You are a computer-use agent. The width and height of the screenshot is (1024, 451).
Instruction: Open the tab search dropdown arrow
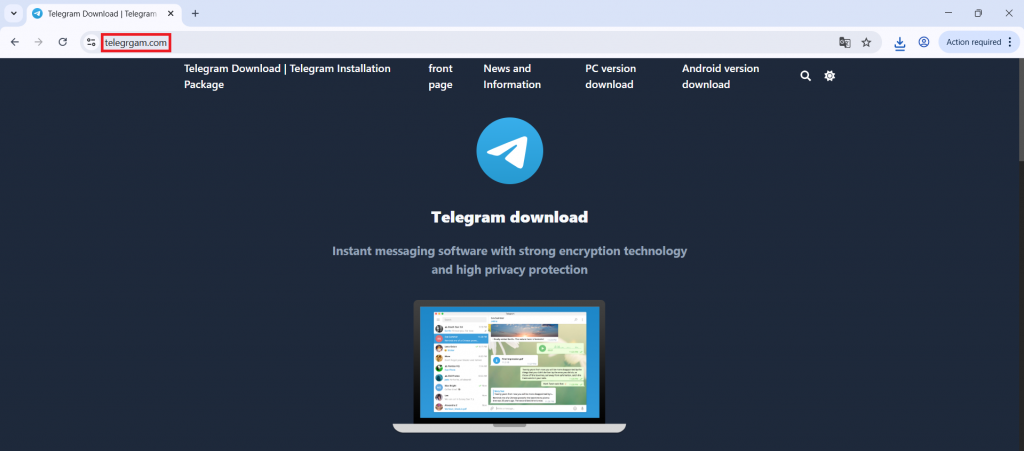(x=14, y=13)
